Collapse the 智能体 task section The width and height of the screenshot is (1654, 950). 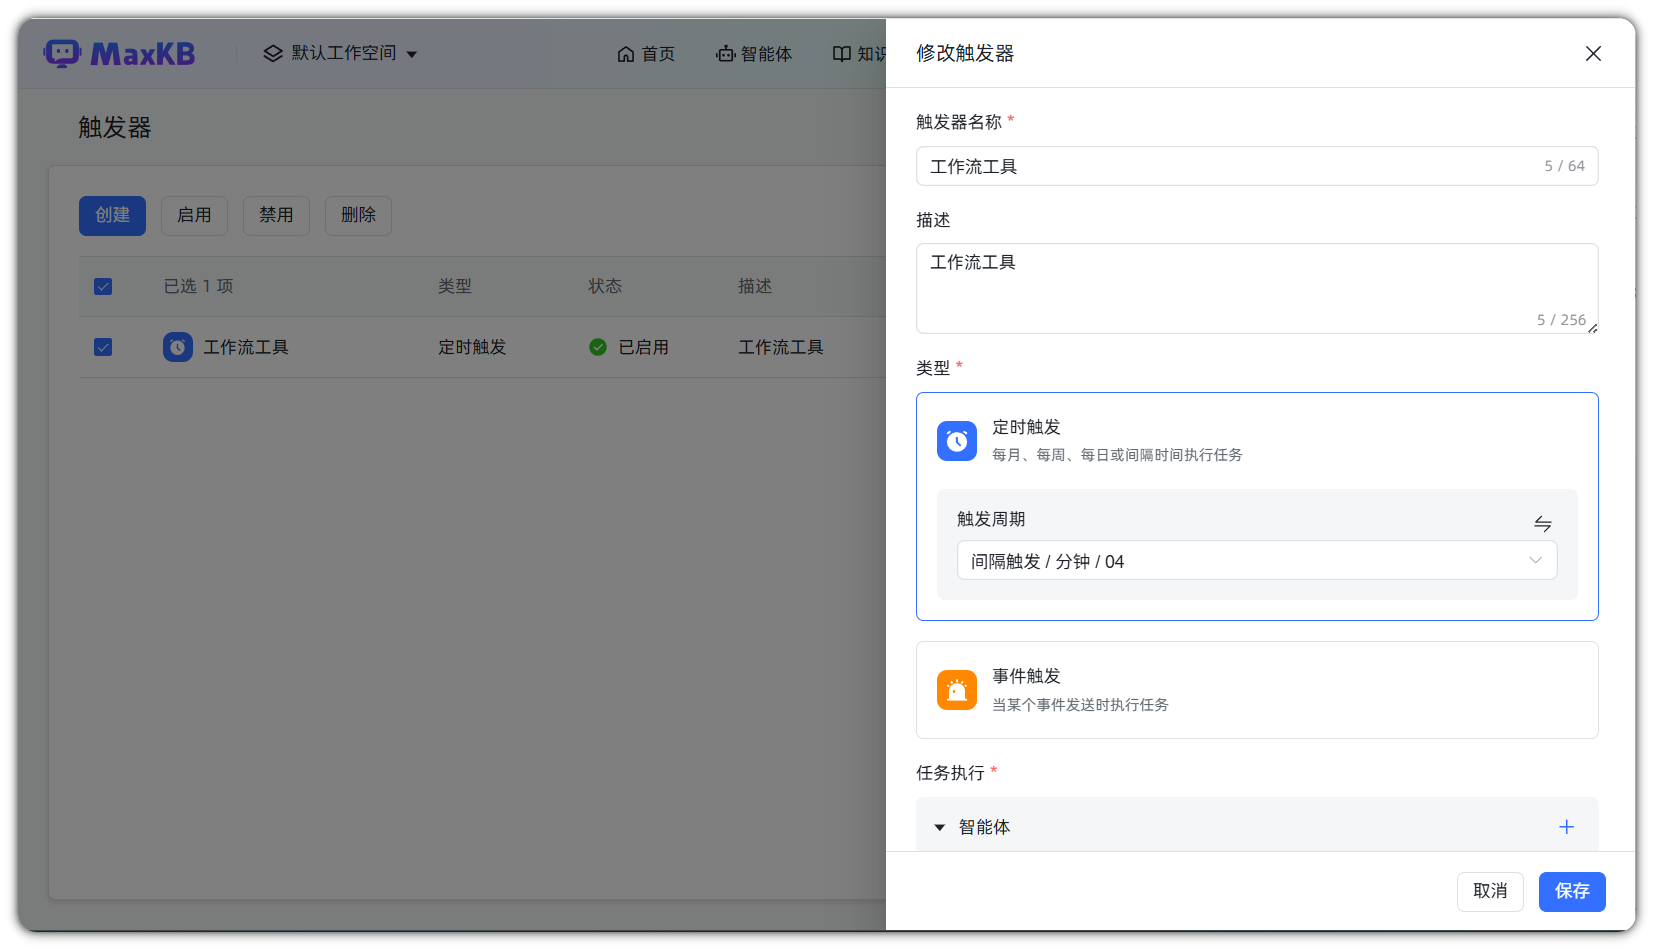[940, 827]
